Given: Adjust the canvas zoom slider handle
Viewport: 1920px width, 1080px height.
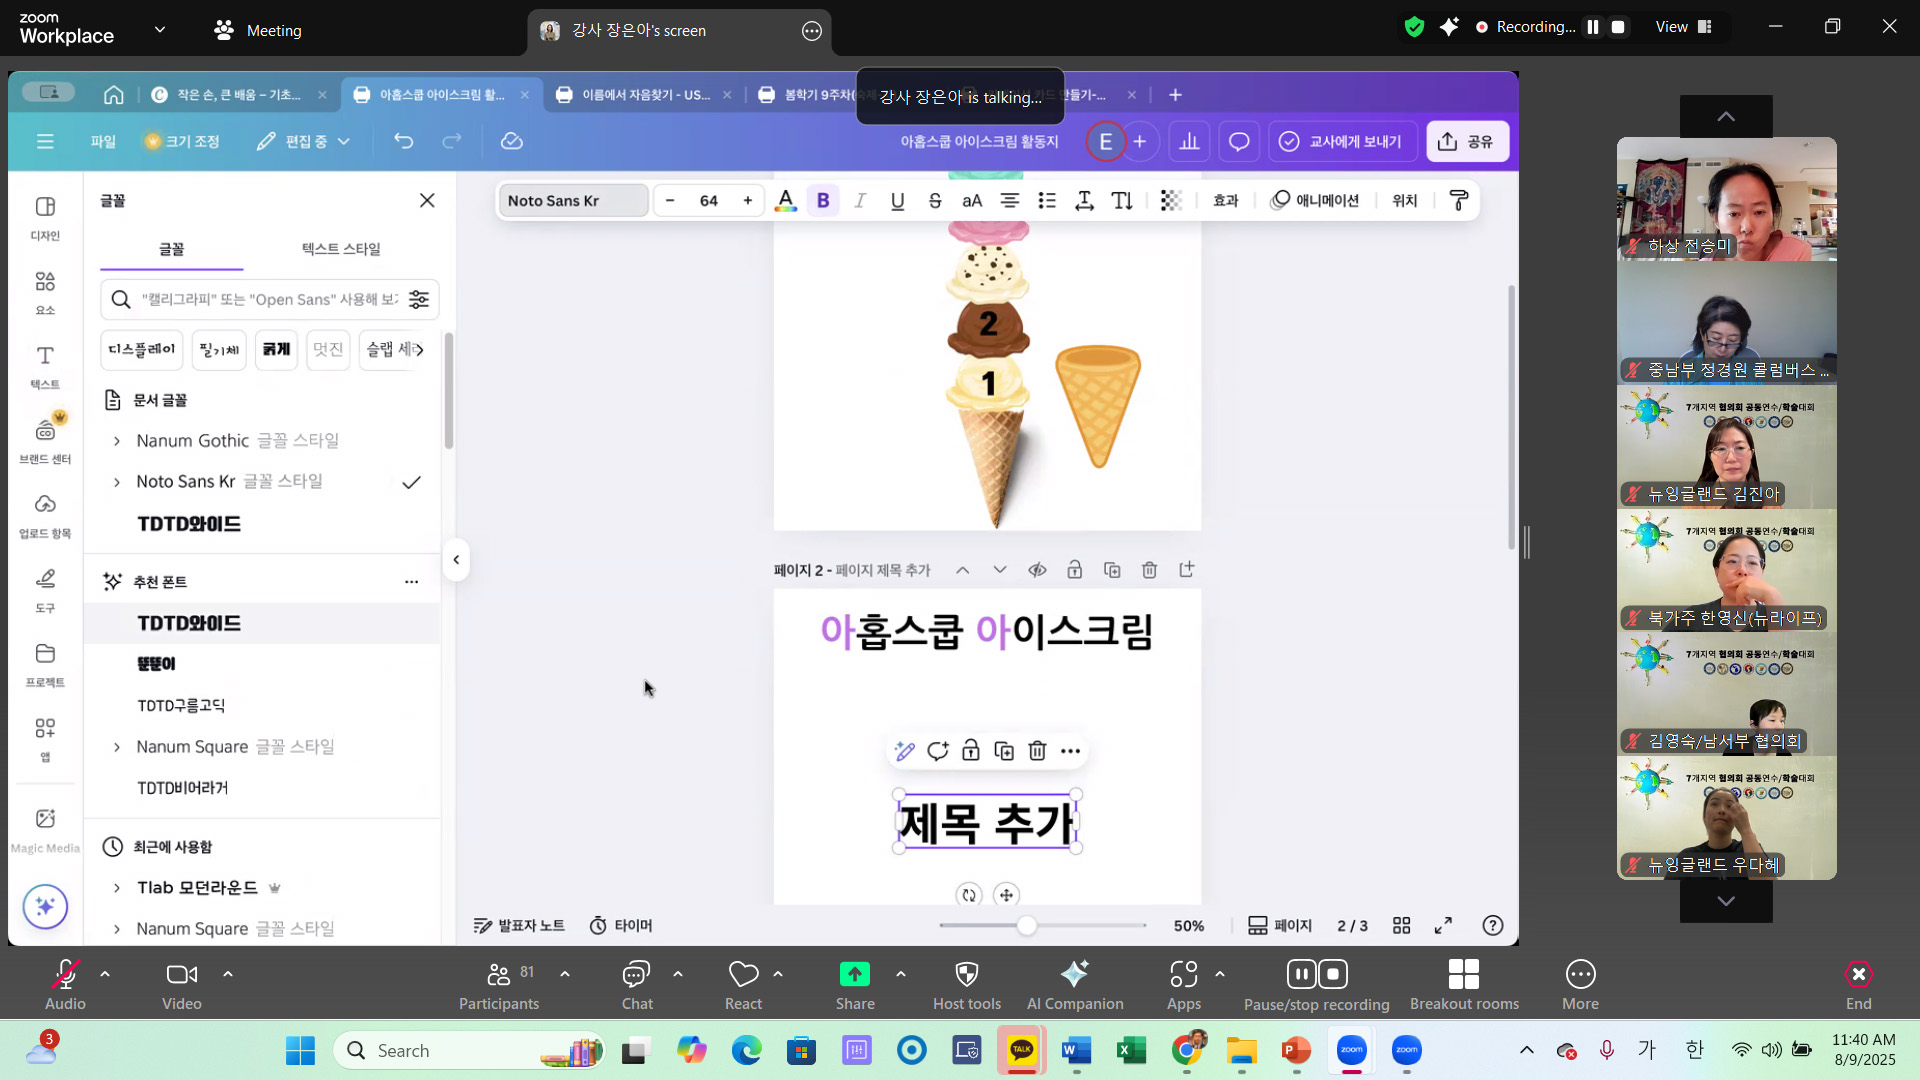Looking at the screenshot, I should tap(1027, 925).
